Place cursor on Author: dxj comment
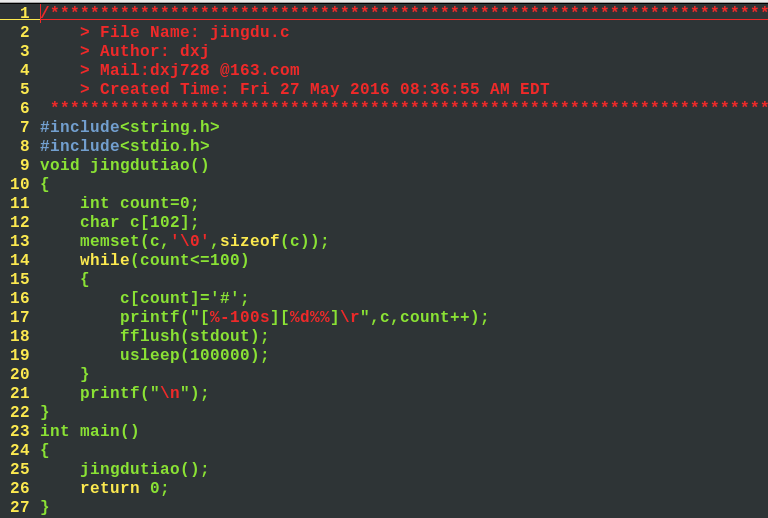This screenshot has width=768, height=518. coord(154,51)
